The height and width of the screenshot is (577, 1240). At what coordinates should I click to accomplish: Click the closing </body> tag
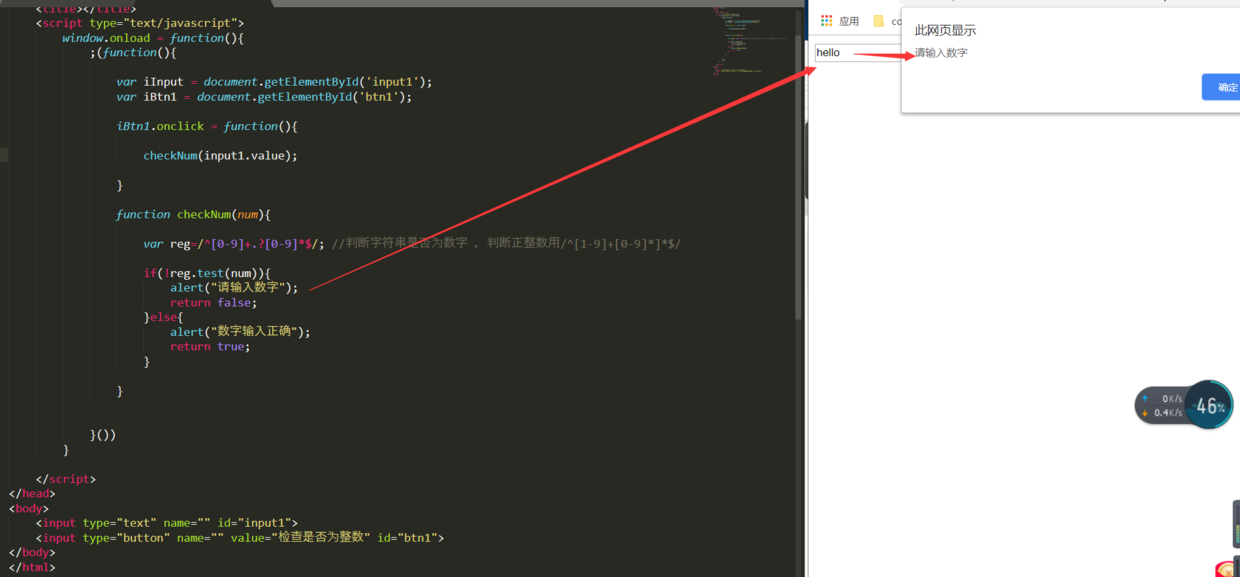(x=32, y=552)
